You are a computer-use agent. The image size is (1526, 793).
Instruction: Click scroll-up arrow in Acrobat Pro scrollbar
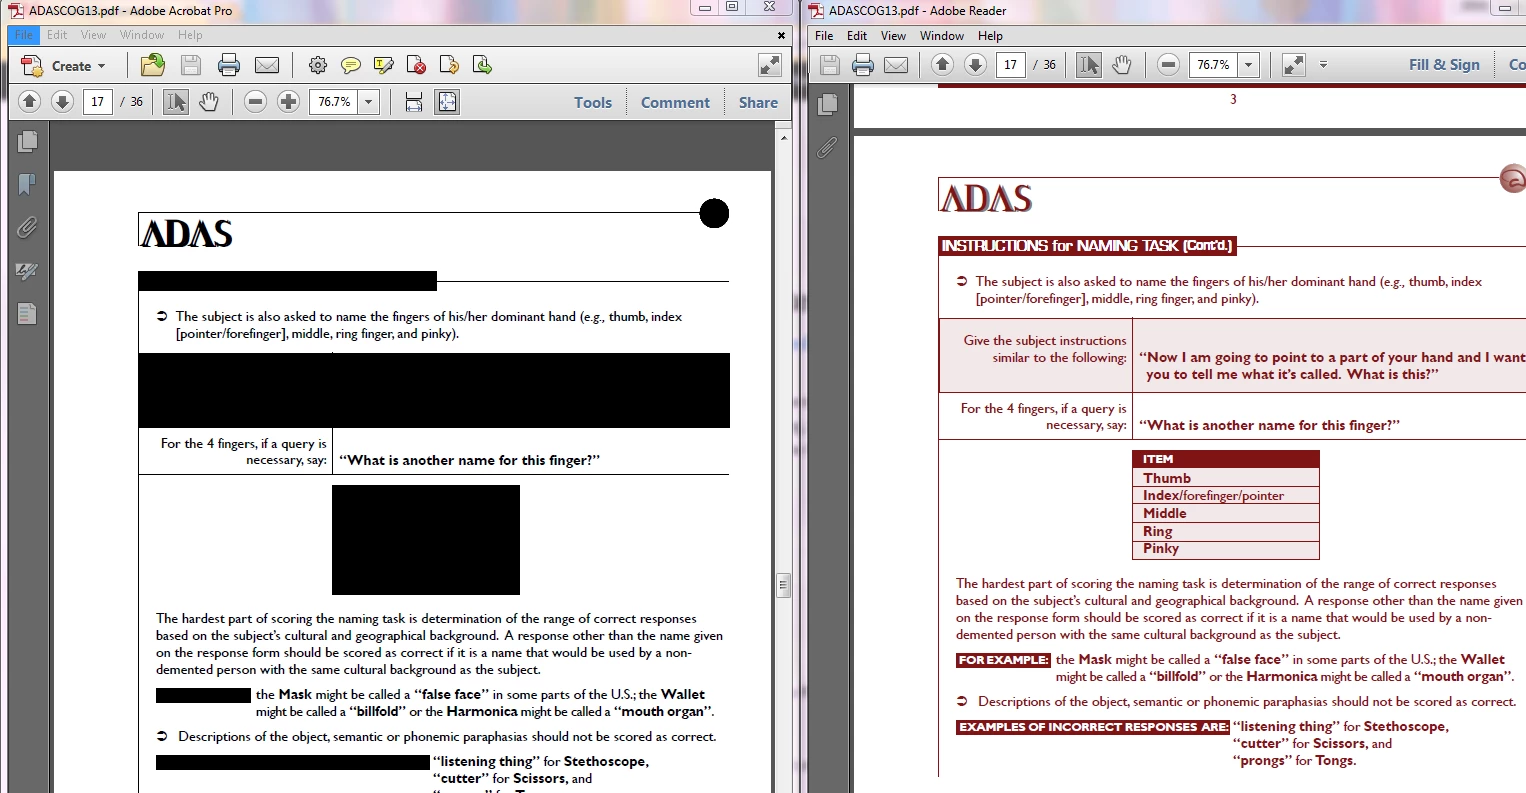pos(783,137)
